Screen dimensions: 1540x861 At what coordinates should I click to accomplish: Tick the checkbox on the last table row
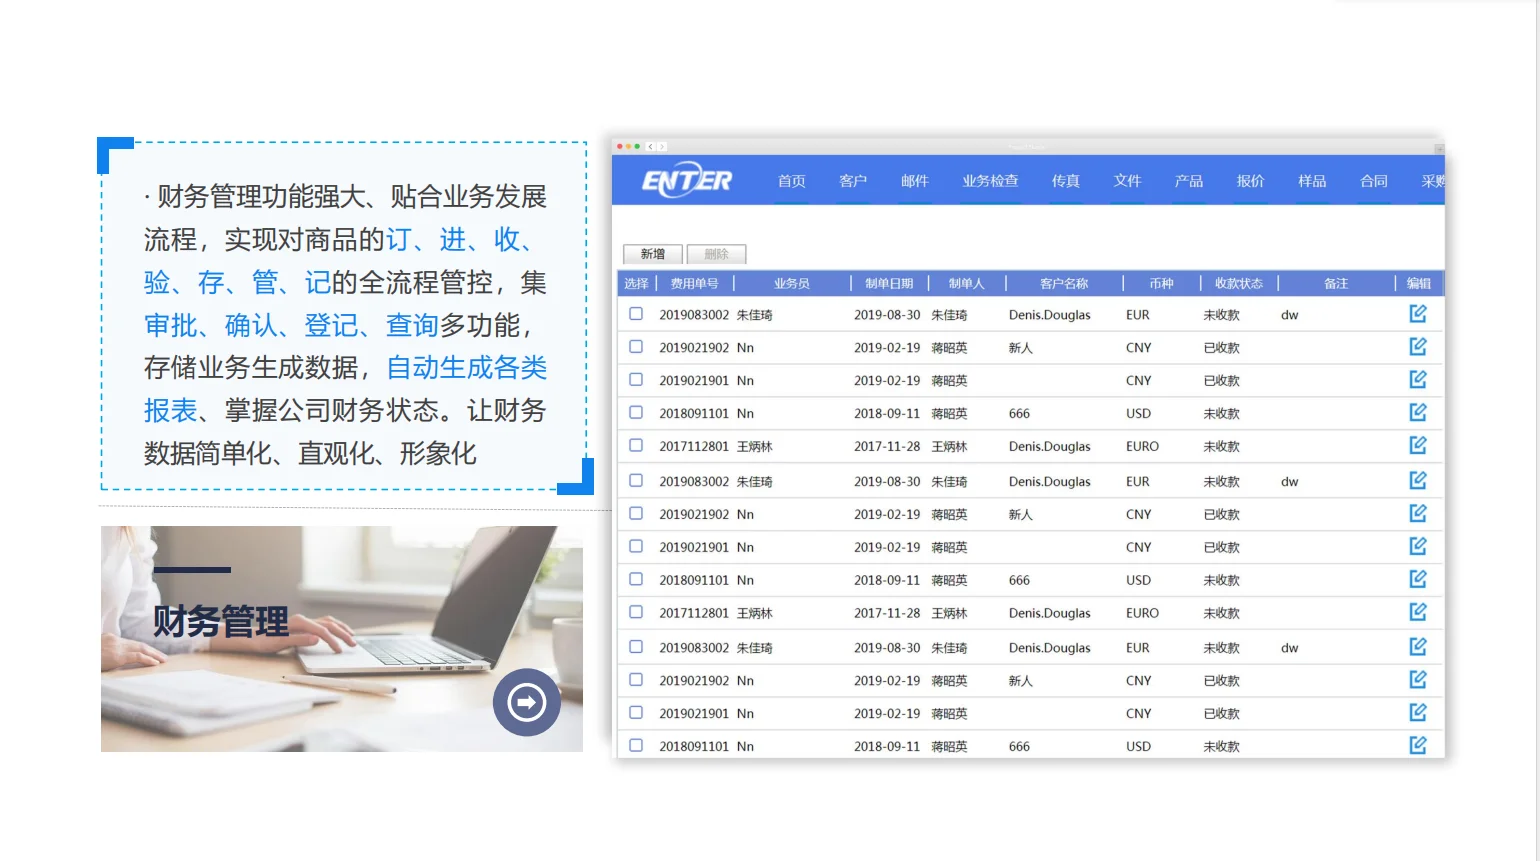pyautogui.click(x=636, y=746)
